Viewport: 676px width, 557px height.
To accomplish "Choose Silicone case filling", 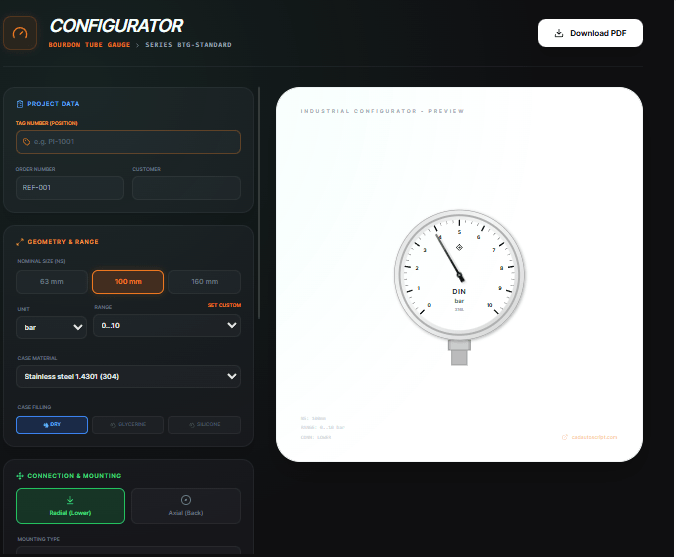I will coord(204,425).
